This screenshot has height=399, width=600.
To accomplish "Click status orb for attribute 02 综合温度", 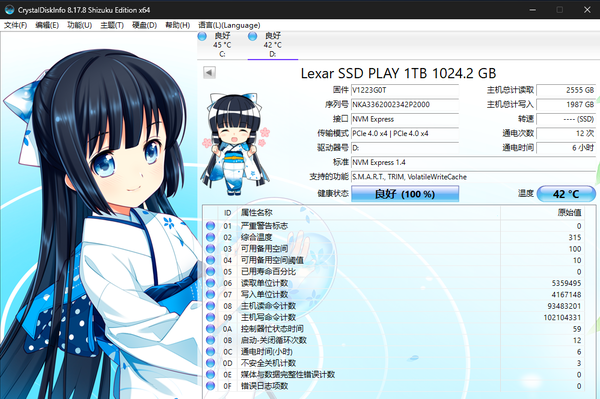I will click(x=210, y=237).
